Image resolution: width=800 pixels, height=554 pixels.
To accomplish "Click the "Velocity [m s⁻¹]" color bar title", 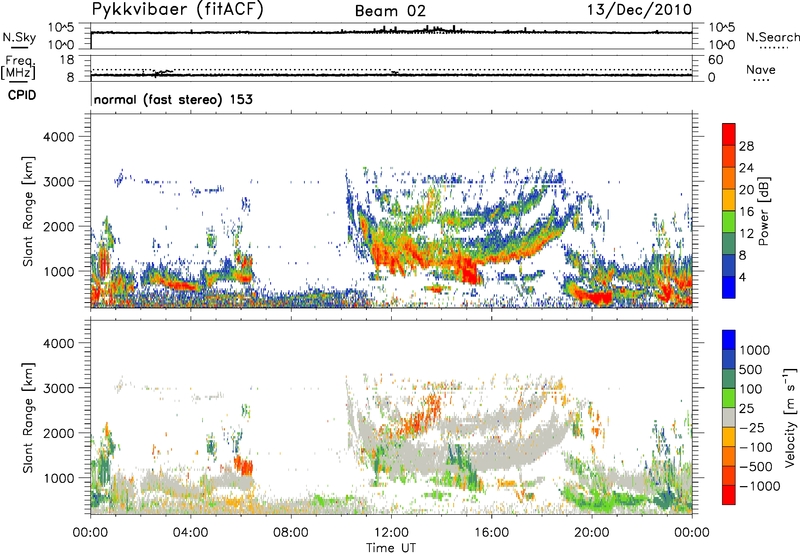I will 790,417.
